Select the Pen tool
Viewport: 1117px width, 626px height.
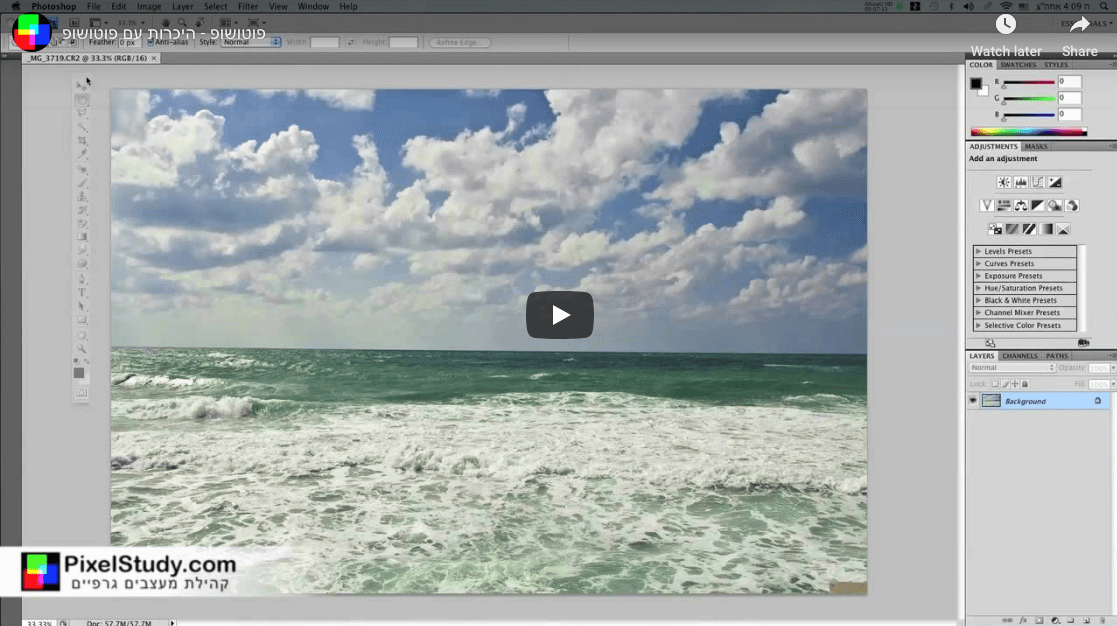(81, 278)
